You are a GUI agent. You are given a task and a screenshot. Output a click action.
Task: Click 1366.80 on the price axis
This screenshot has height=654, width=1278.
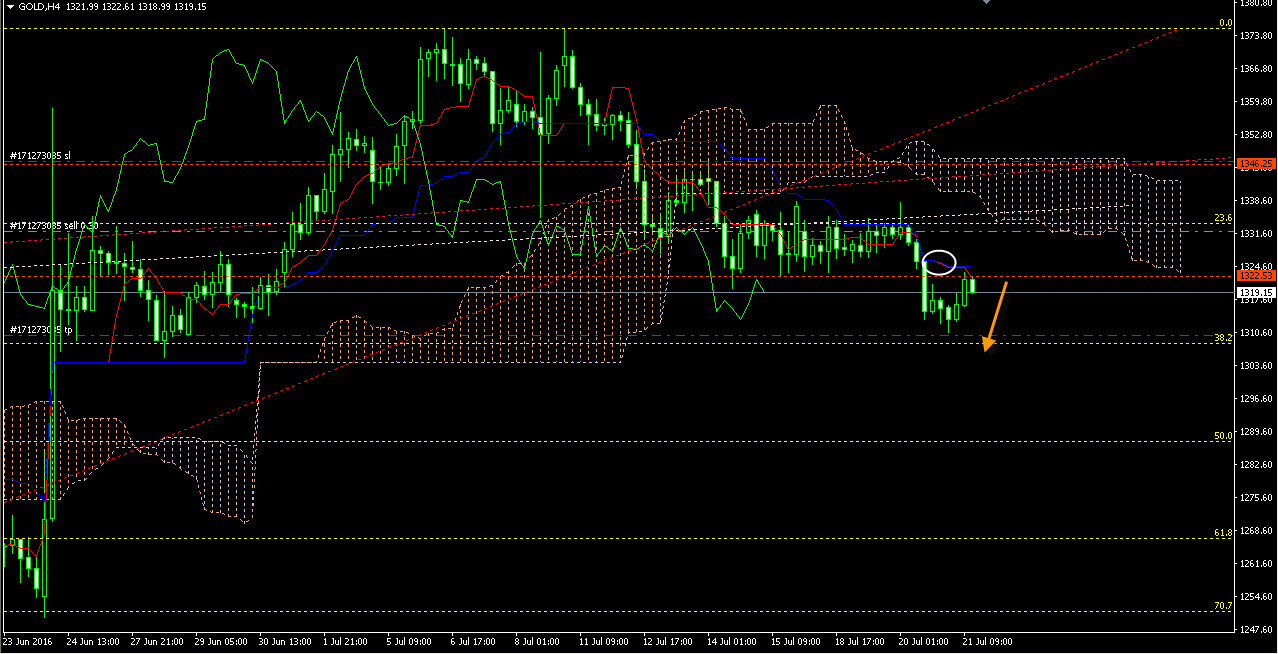[1257, 69]
